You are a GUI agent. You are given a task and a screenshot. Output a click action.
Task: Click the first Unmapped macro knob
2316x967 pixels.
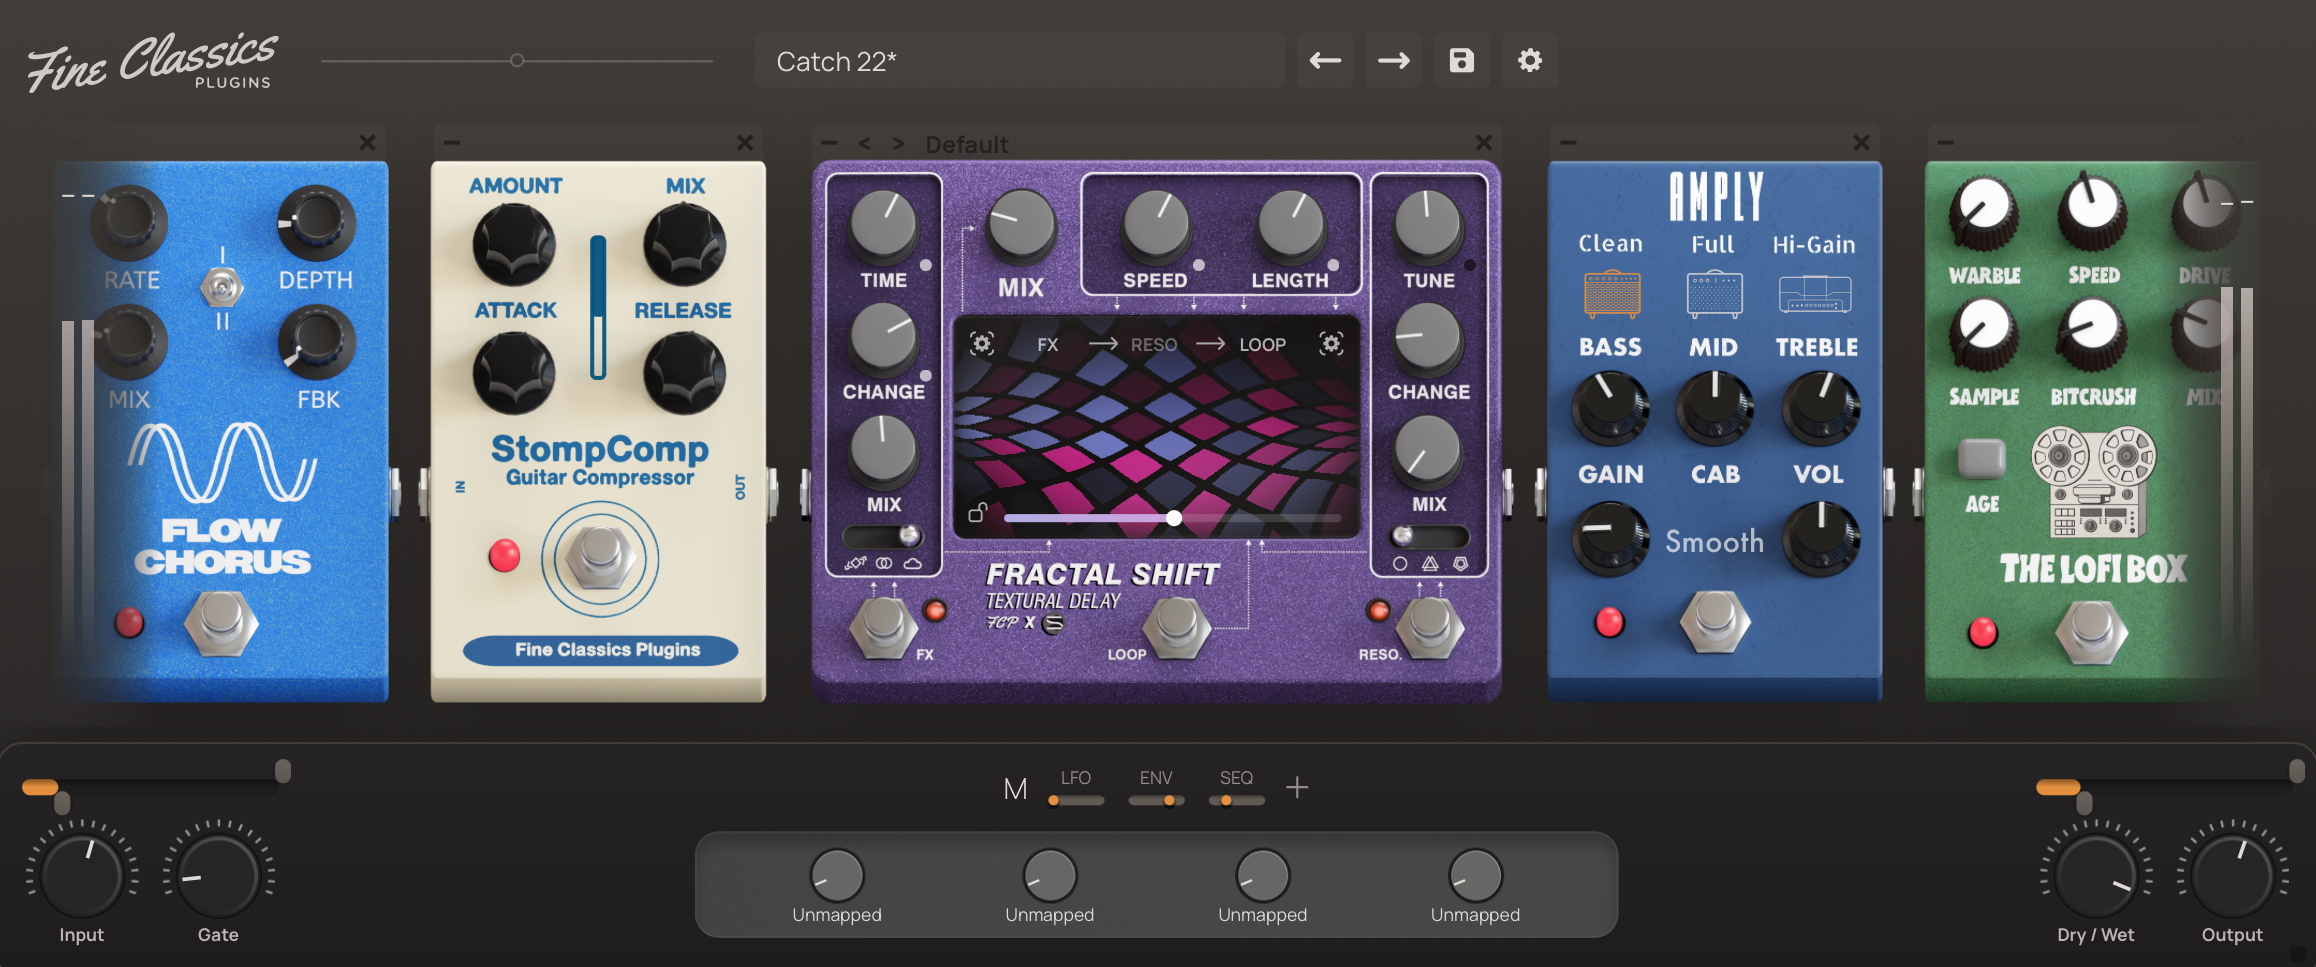click(837, 876)
